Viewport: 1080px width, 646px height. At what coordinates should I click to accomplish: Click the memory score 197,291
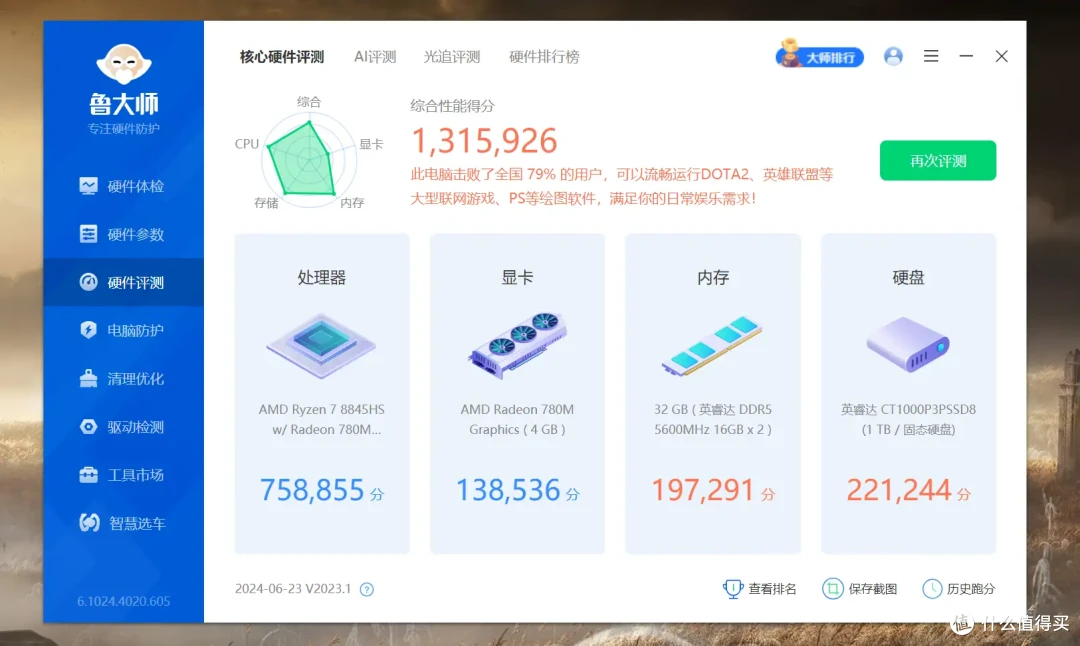click(703, 490)
